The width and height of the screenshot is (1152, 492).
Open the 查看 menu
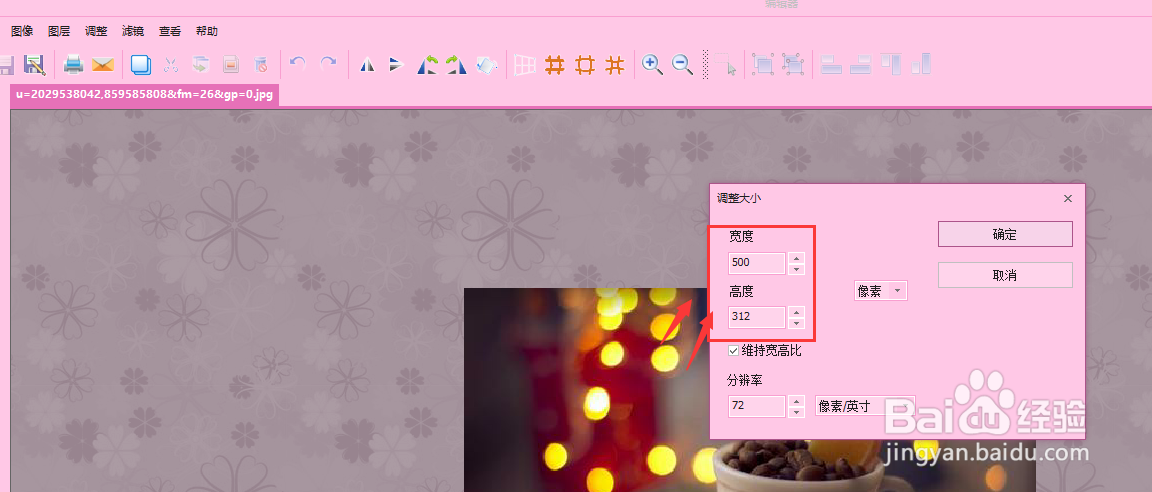pos(170,31)
